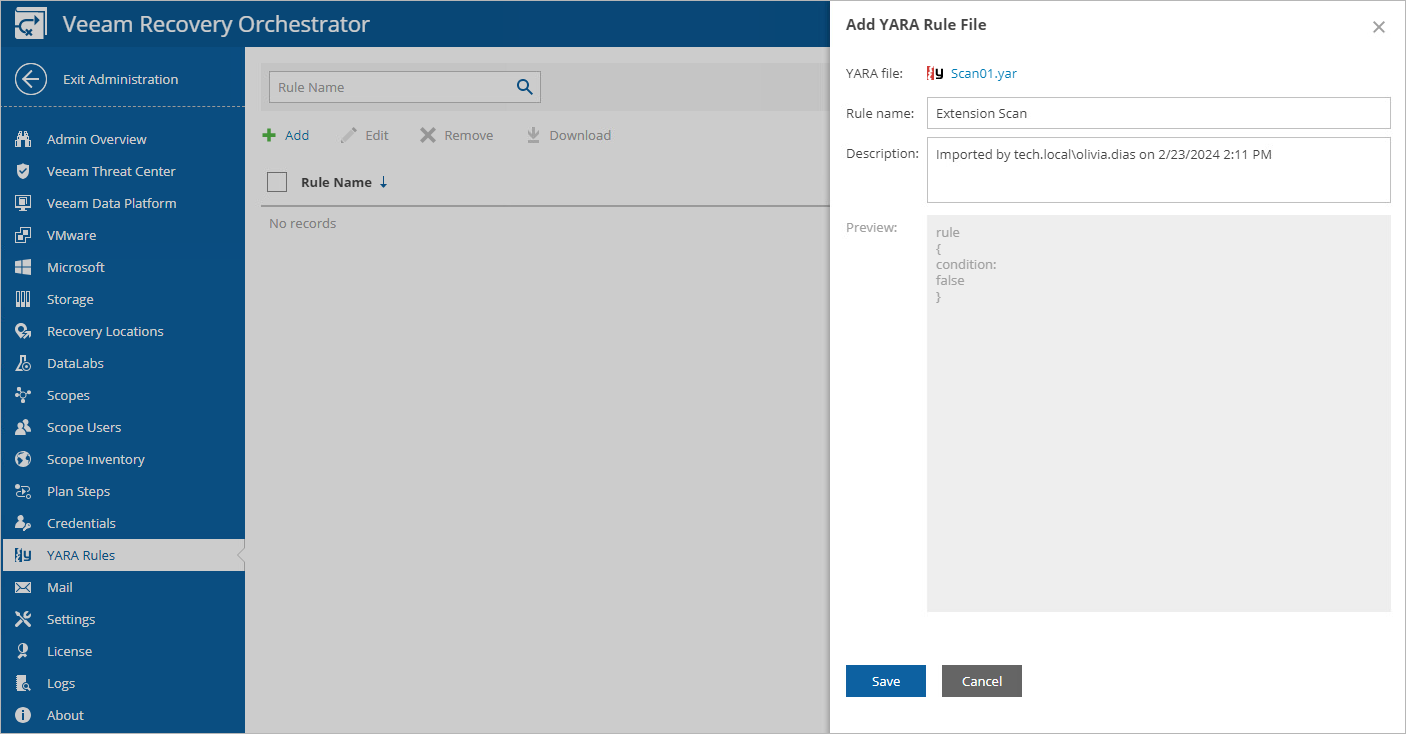Viewport: 1406px width, 734px height.
Task: Click the Exit Administration back arrow icon
Action: click(31, 79)
